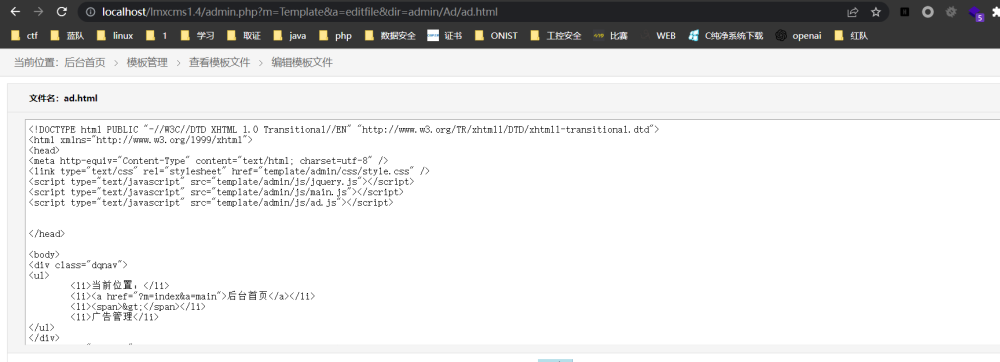Open the 数据安全 bookmarks folder
The height and width of the screenshot is (362, 1000).
pyautogui.click(x=390, y=36)
